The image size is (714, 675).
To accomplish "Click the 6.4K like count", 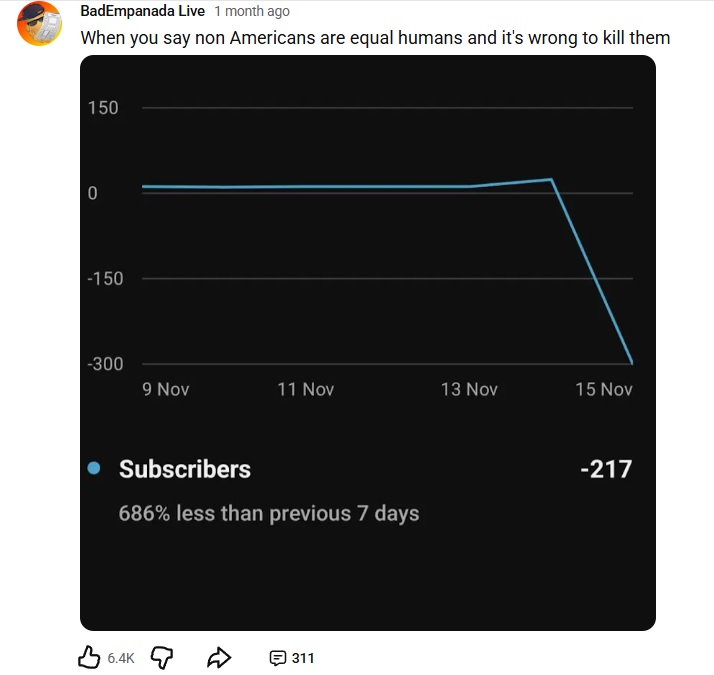I will 121,658.
